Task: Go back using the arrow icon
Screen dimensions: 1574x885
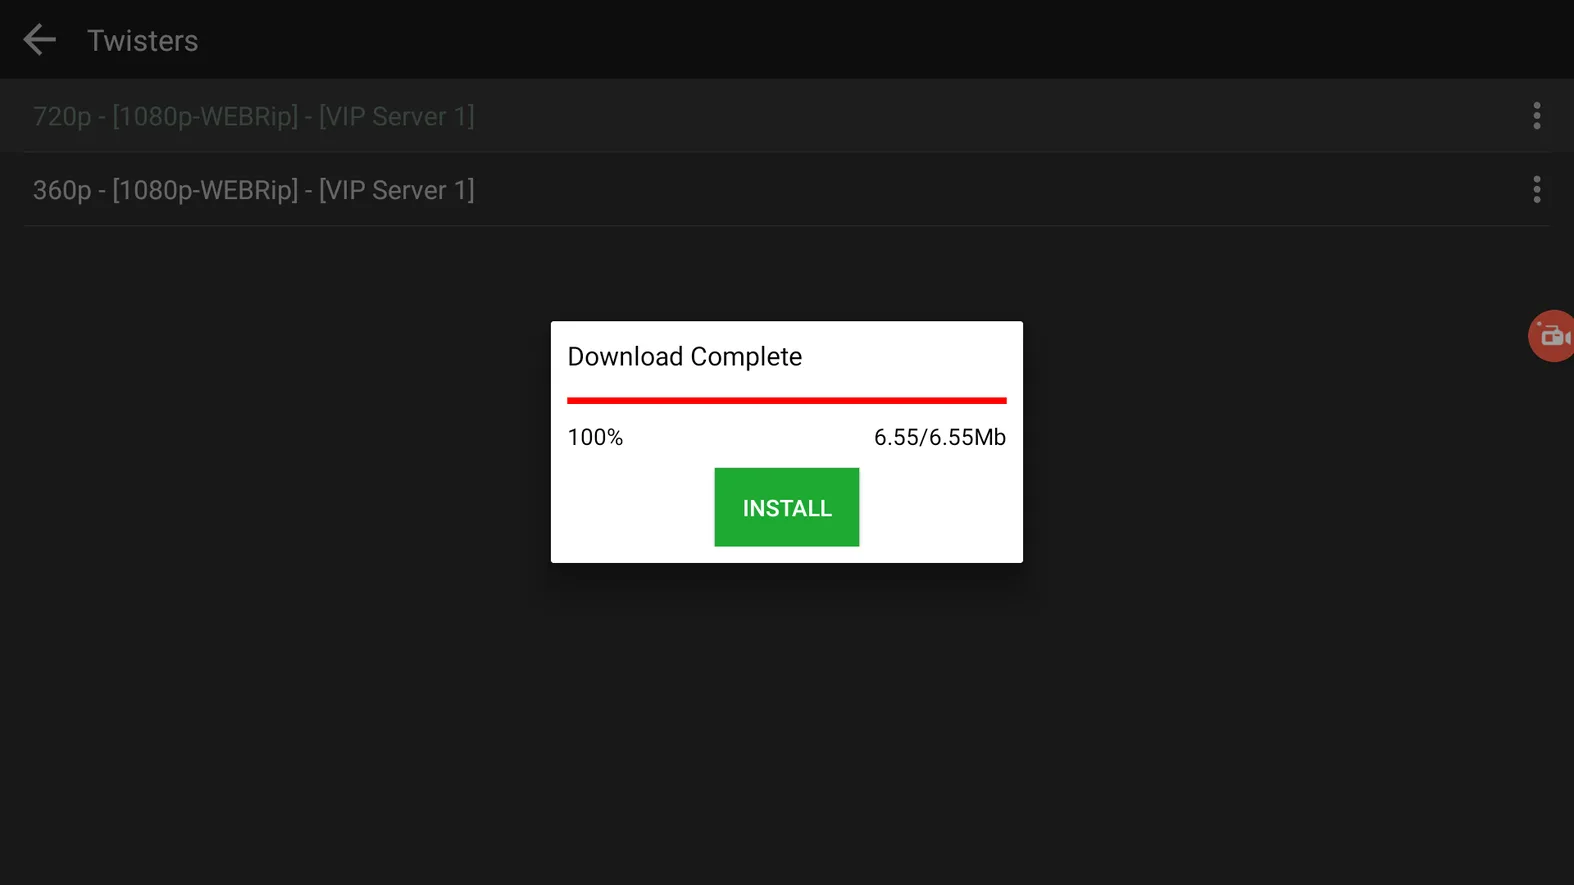Action: 39,40
